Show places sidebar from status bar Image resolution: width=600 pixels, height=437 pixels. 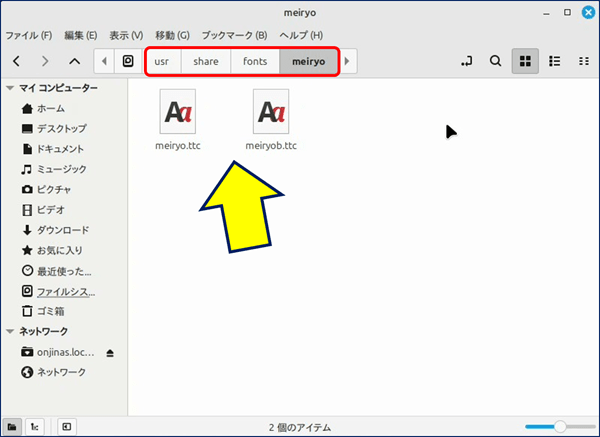(12, 427)
